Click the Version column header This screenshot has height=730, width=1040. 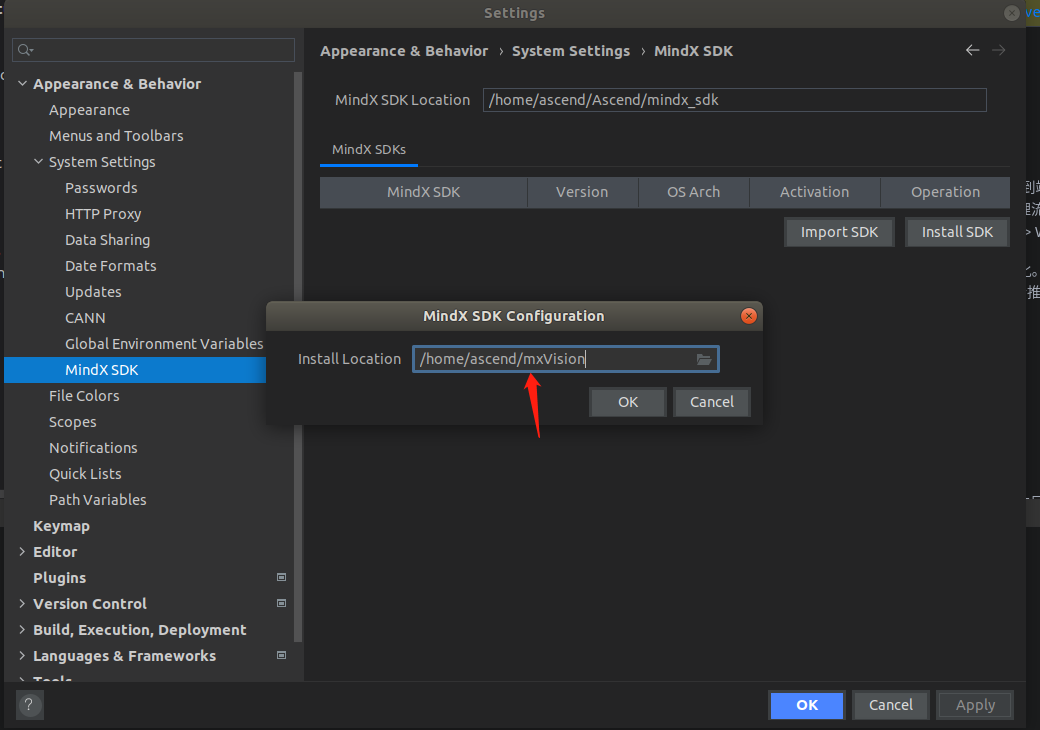point(582,192)
